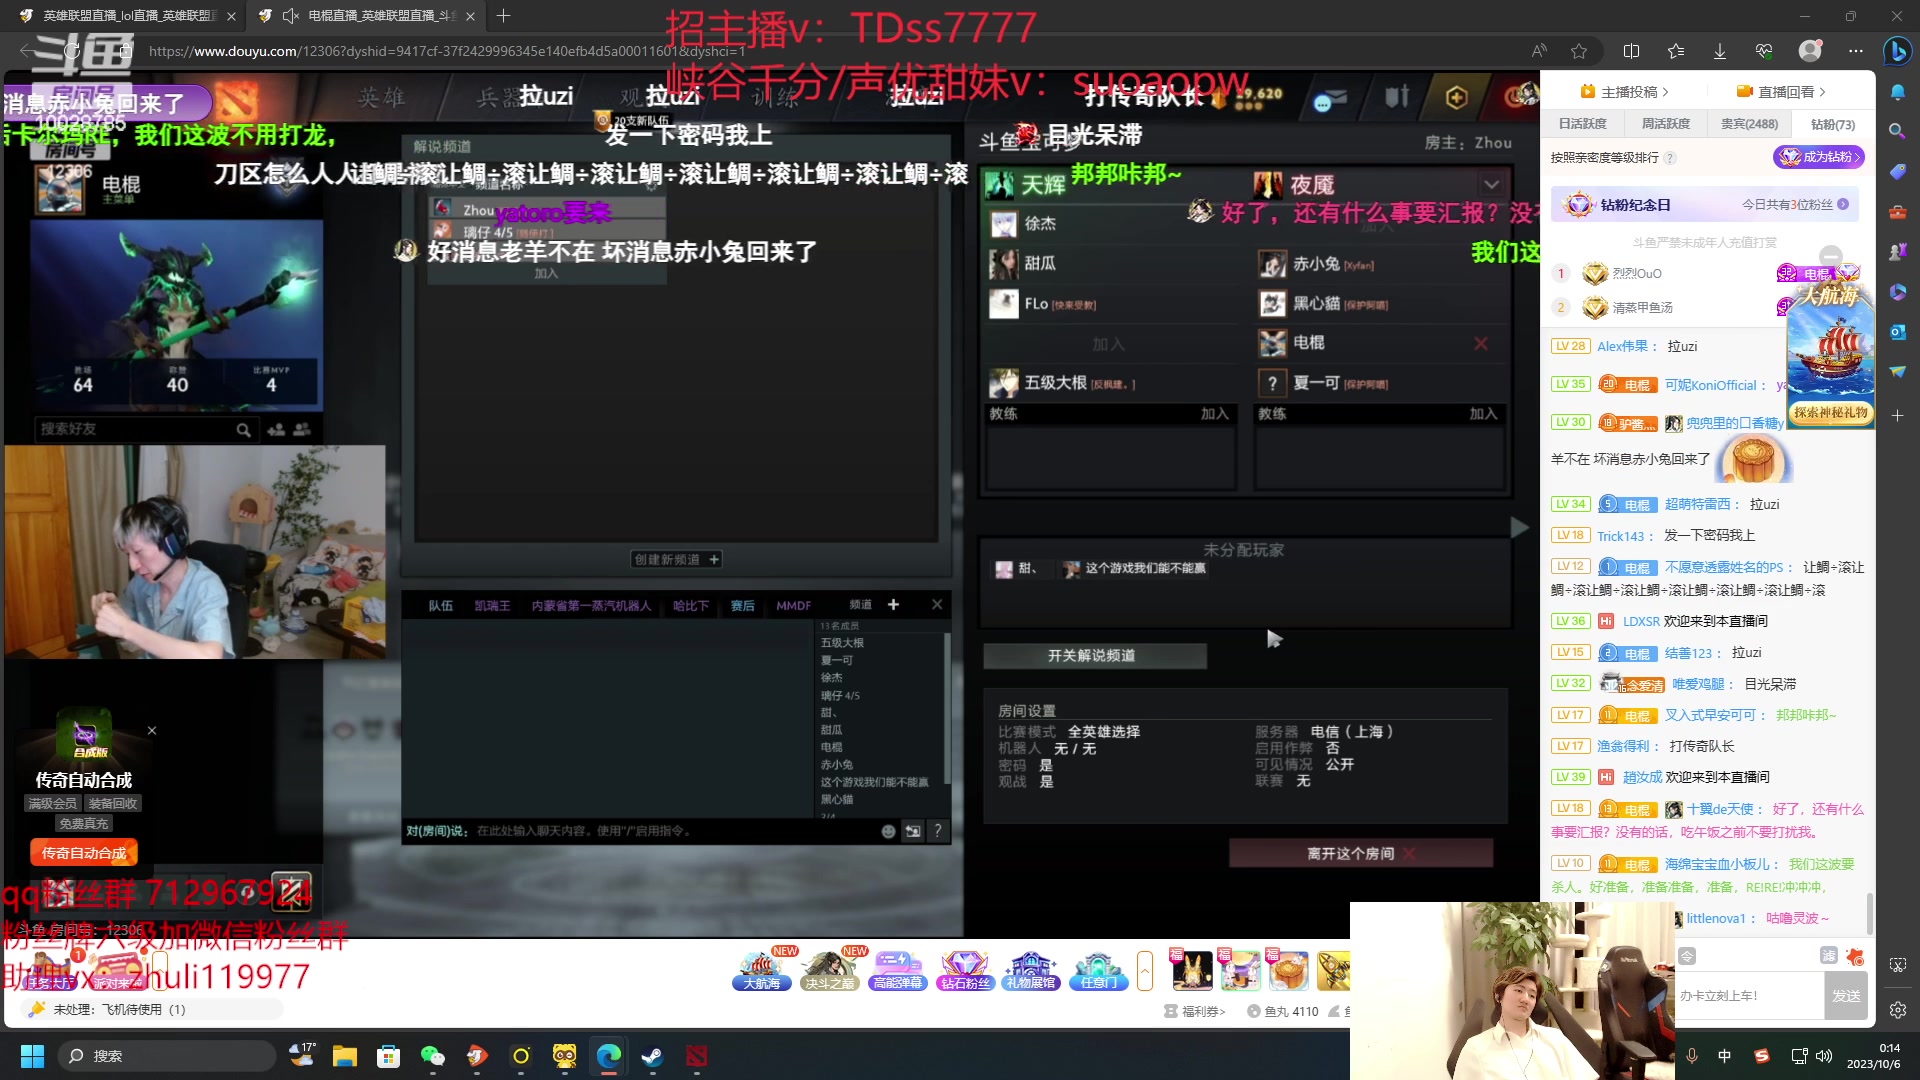Toggle the 中 input method indicator
This screenshot has height=1080, width=1920.
coord(1724,1056)
